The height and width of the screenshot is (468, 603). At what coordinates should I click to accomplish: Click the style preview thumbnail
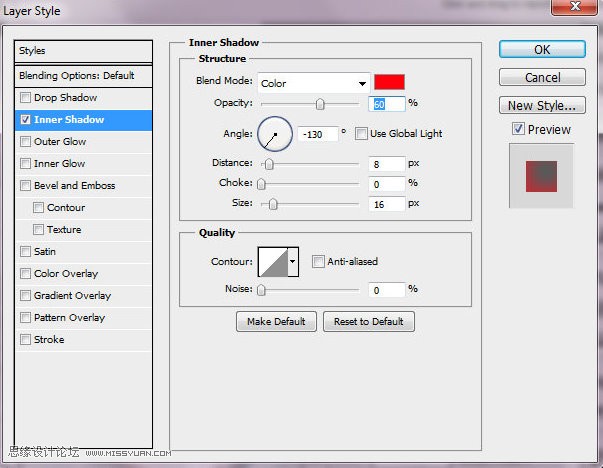541,176
